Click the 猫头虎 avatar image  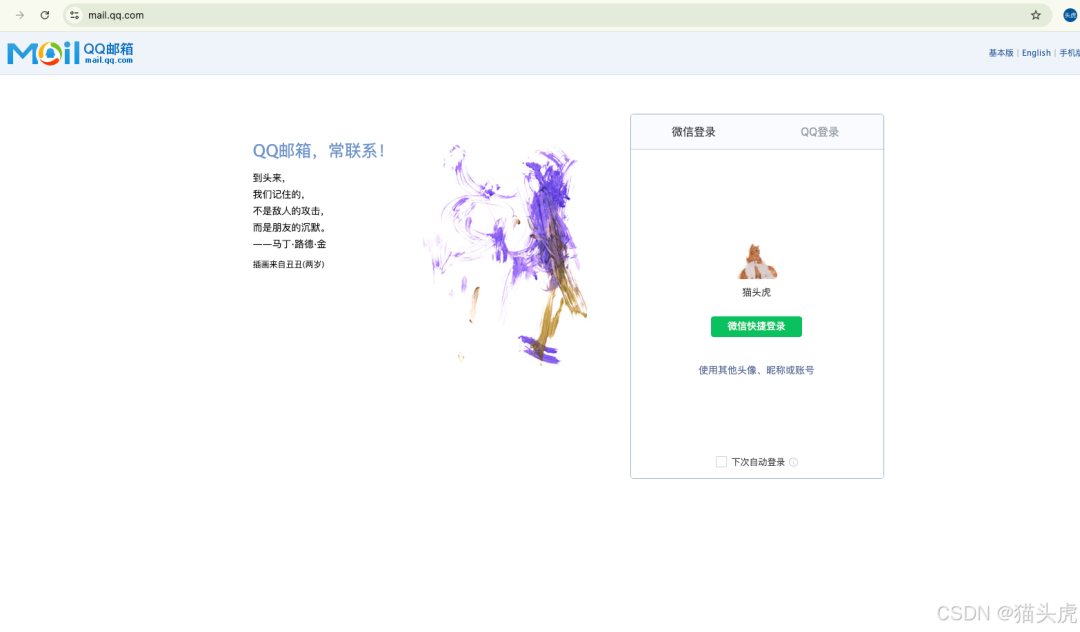756,262
